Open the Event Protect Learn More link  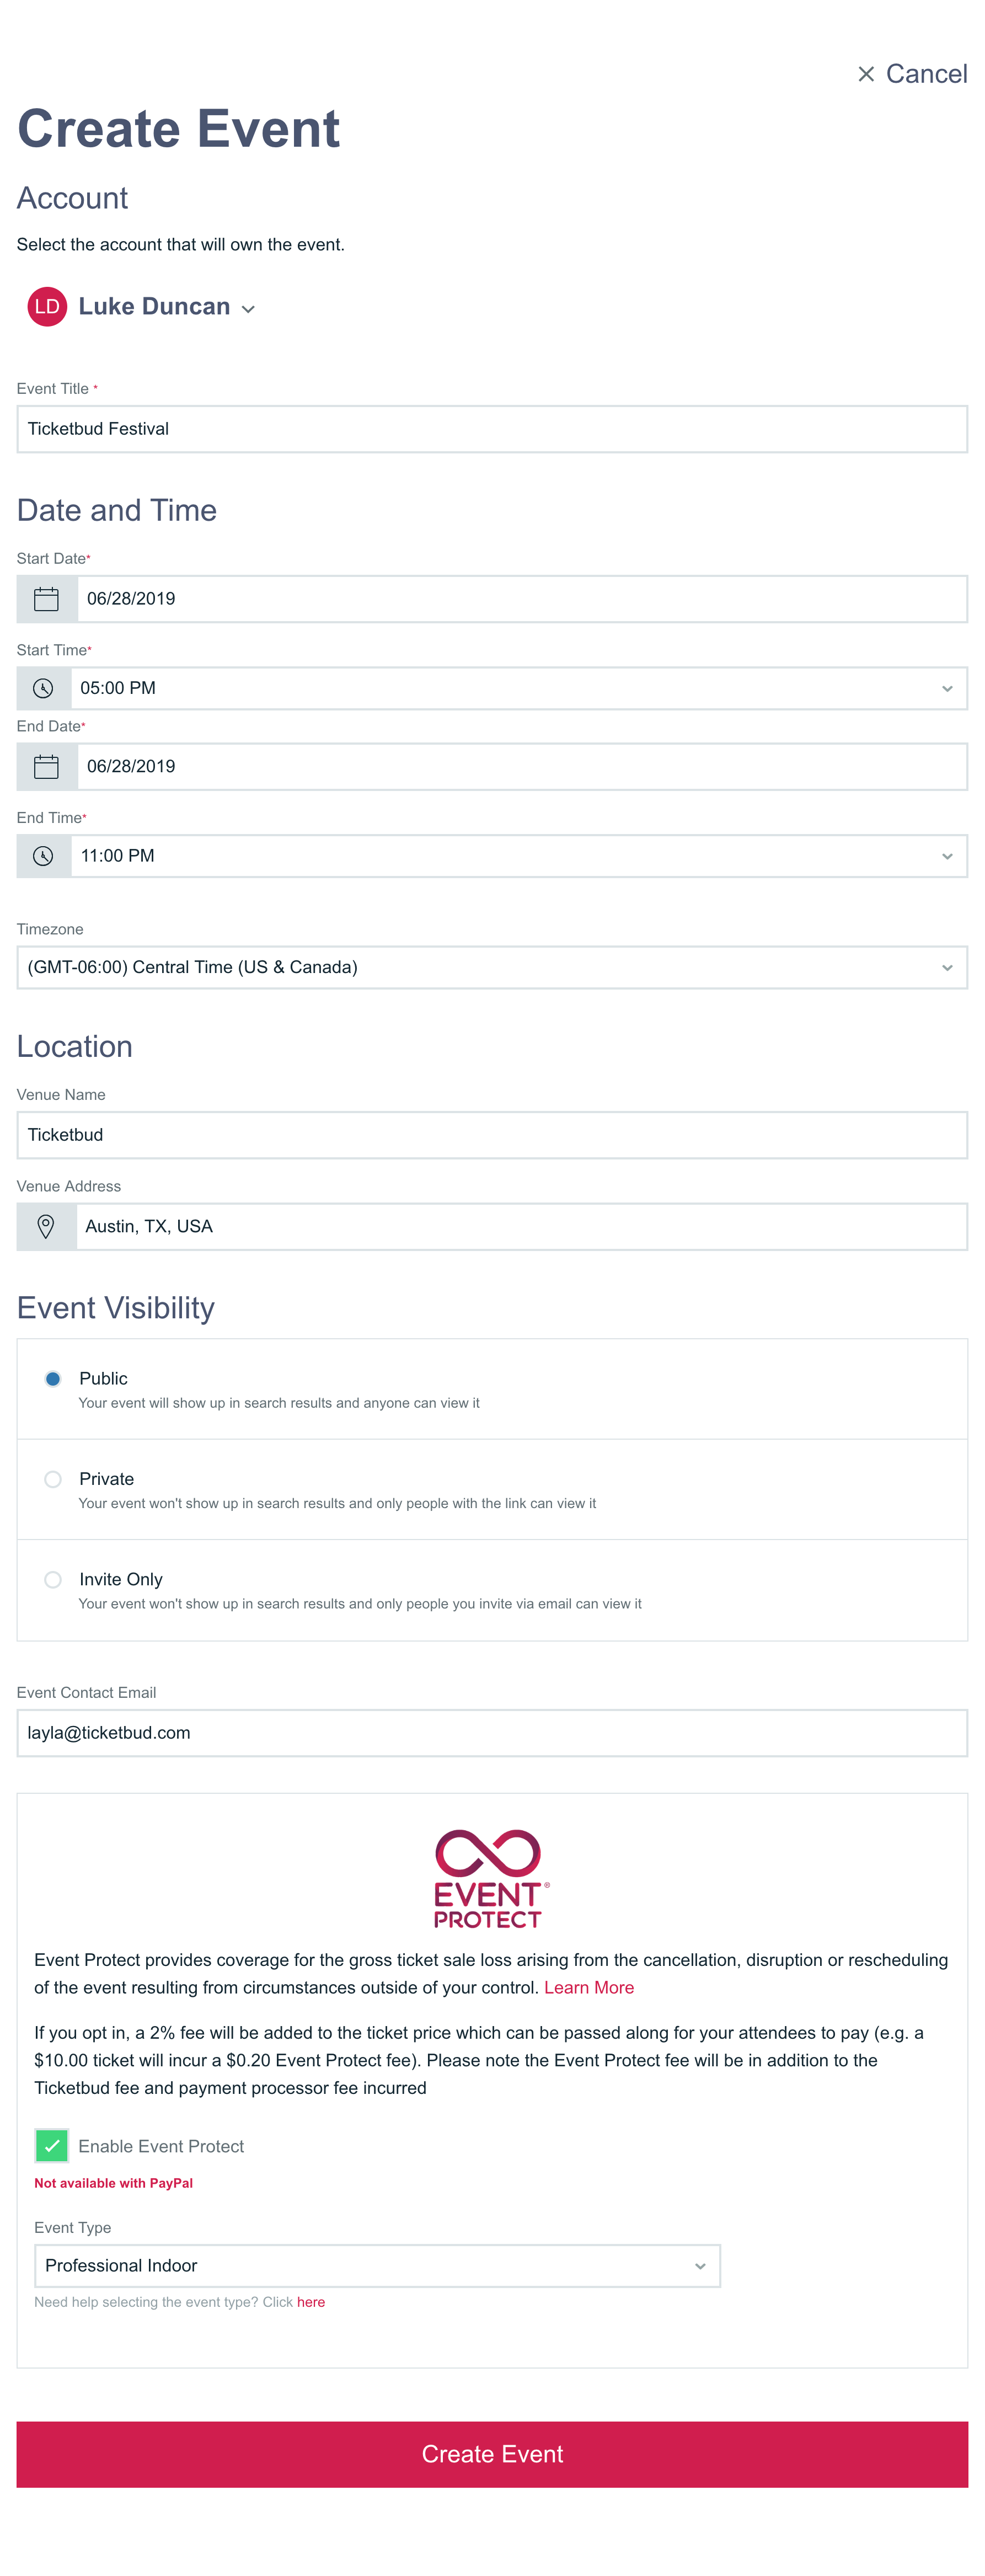tap(589, 1987)
